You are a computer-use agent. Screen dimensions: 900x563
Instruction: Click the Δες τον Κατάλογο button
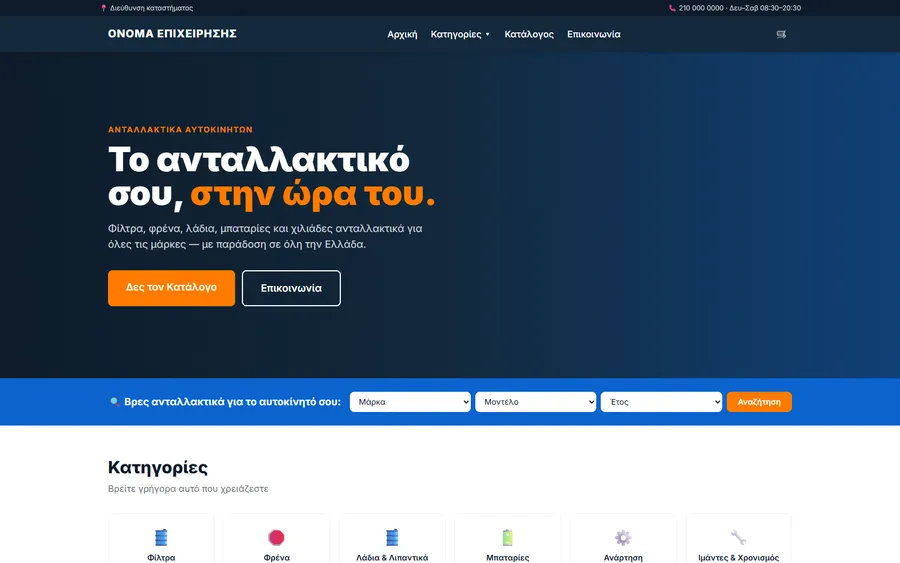[171, 288]
